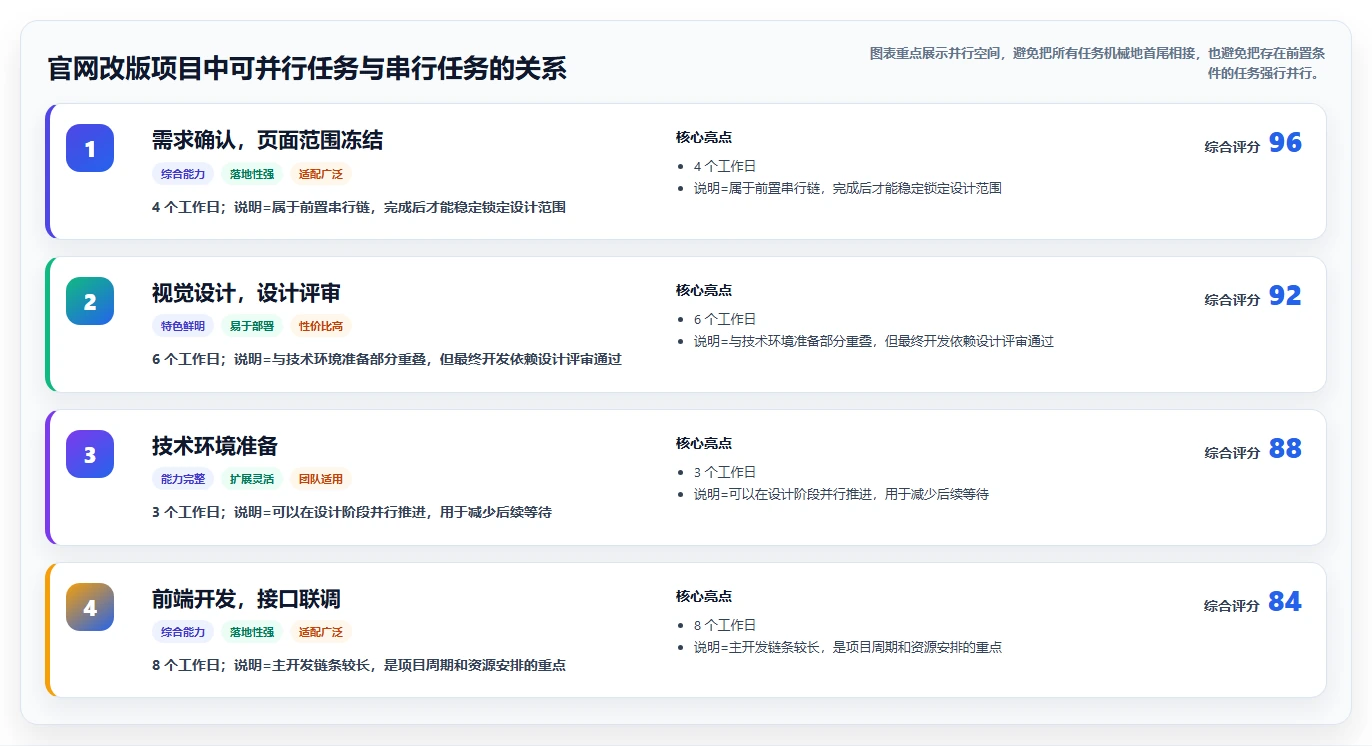Click bullet 说明=主开发链条较长，是项目周期和资源安排的重点
Screen dimensions: 1372x746
point(848,647)
